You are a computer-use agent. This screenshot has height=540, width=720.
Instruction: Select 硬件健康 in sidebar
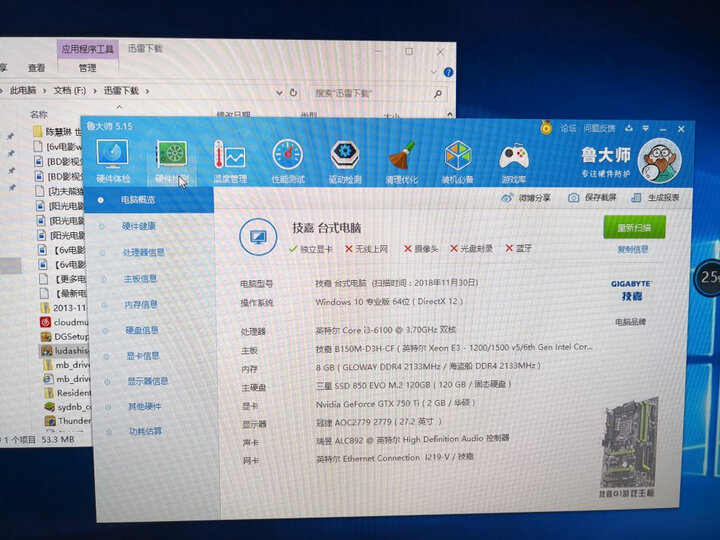[x=139, y=226]
